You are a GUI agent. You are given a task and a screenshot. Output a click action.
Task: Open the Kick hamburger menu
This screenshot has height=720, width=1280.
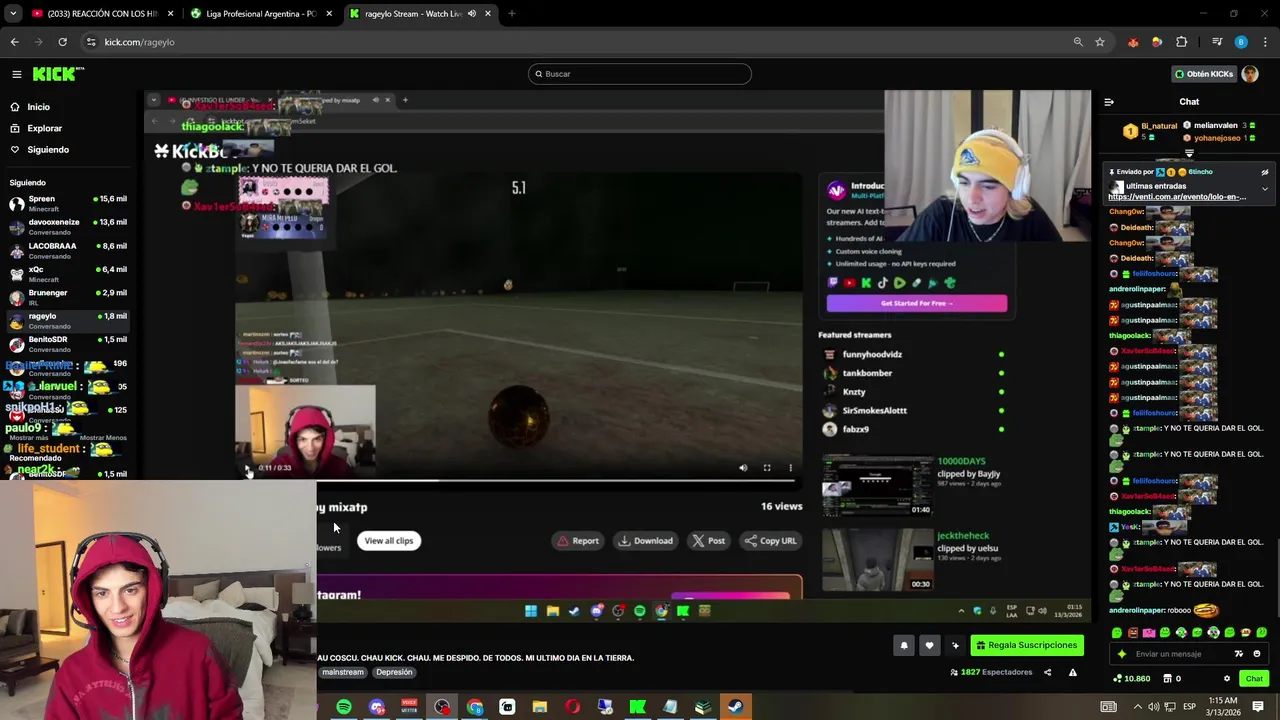pyautogui.click(x=17, y=74)
